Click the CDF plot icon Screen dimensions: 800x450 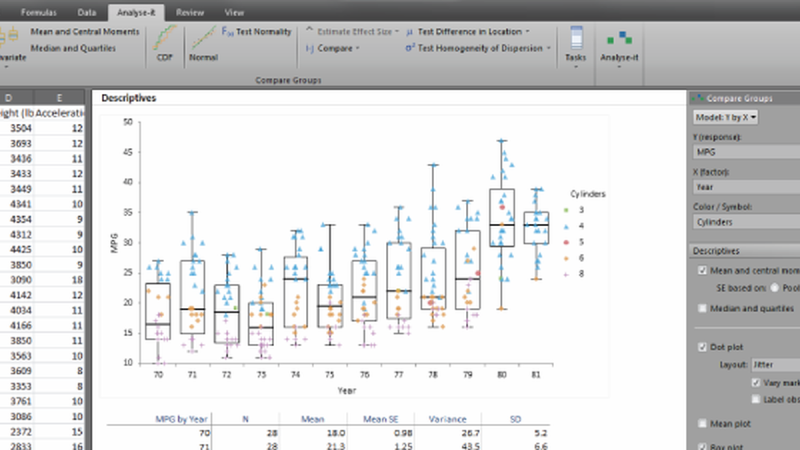(x=165, y=38)
